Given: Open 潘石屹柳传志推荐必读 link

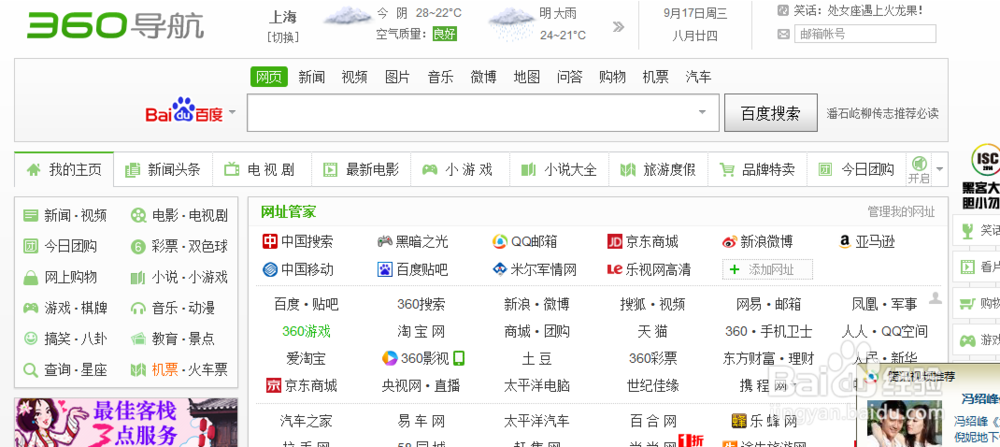Looking at the screenshot, I should point(883,114).
